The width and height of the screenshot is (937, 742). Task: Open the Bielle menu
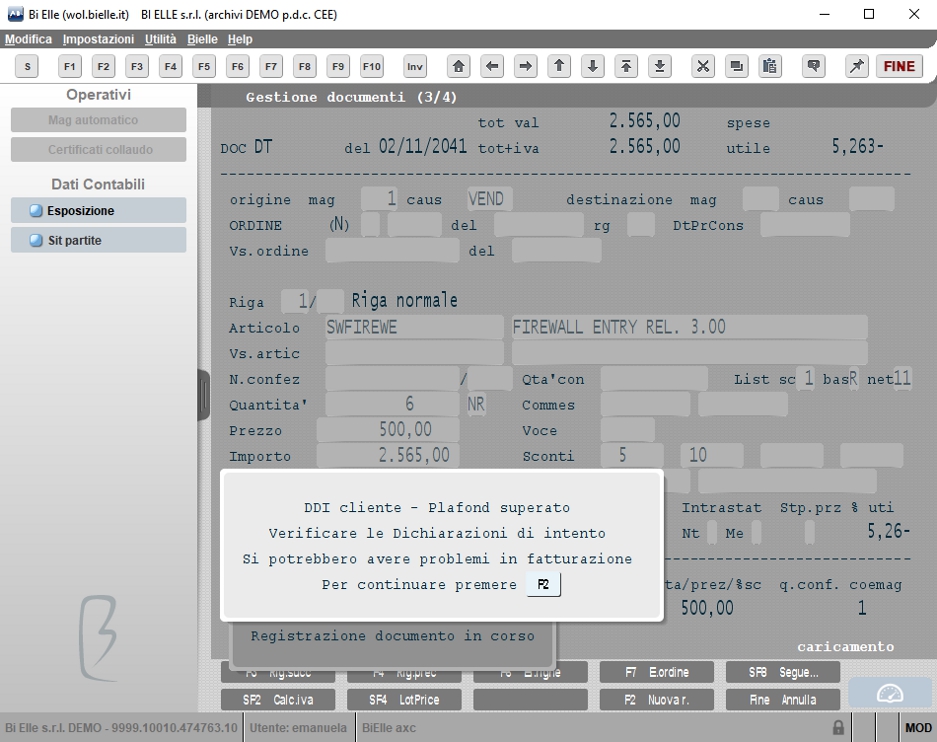point(202,39)
